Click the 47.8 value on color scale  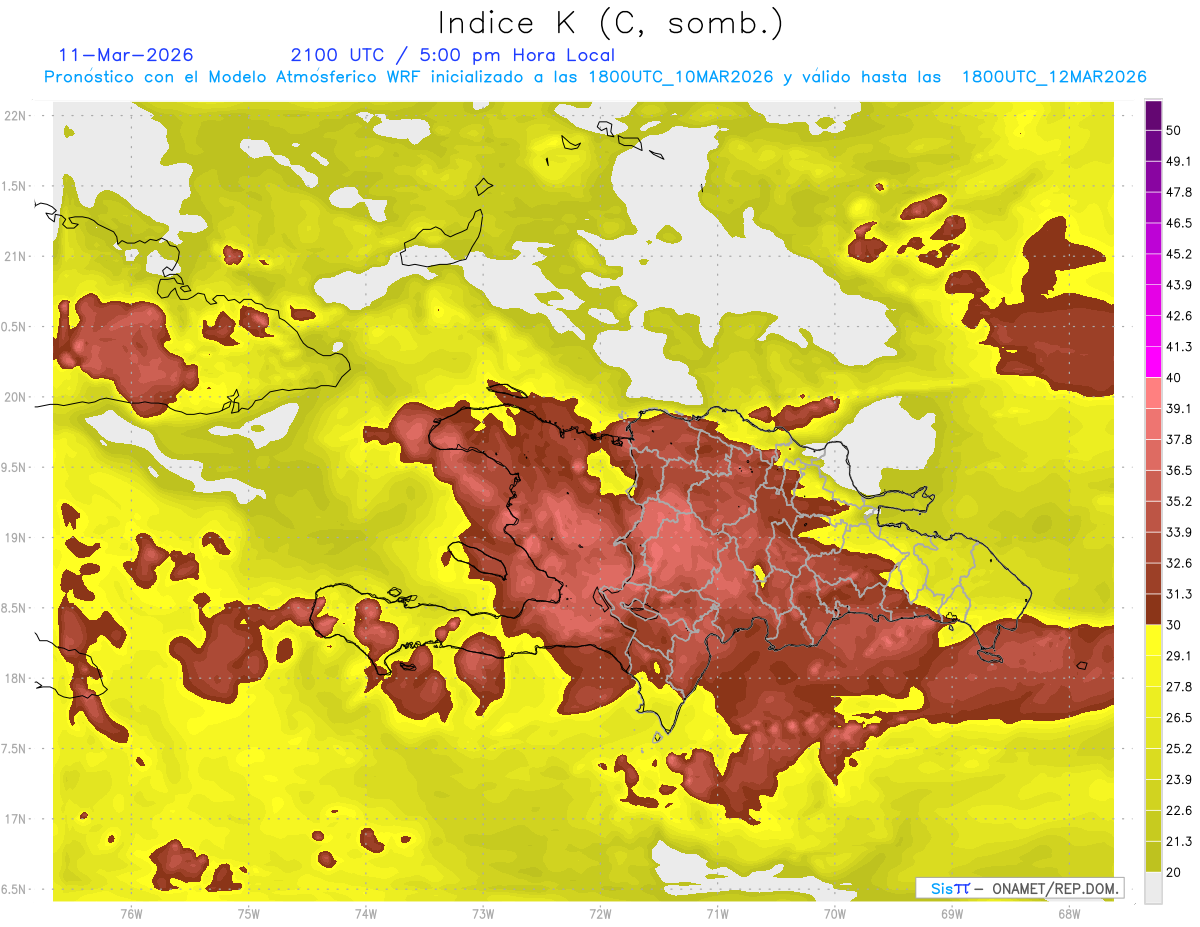[x=1179, y=192]
